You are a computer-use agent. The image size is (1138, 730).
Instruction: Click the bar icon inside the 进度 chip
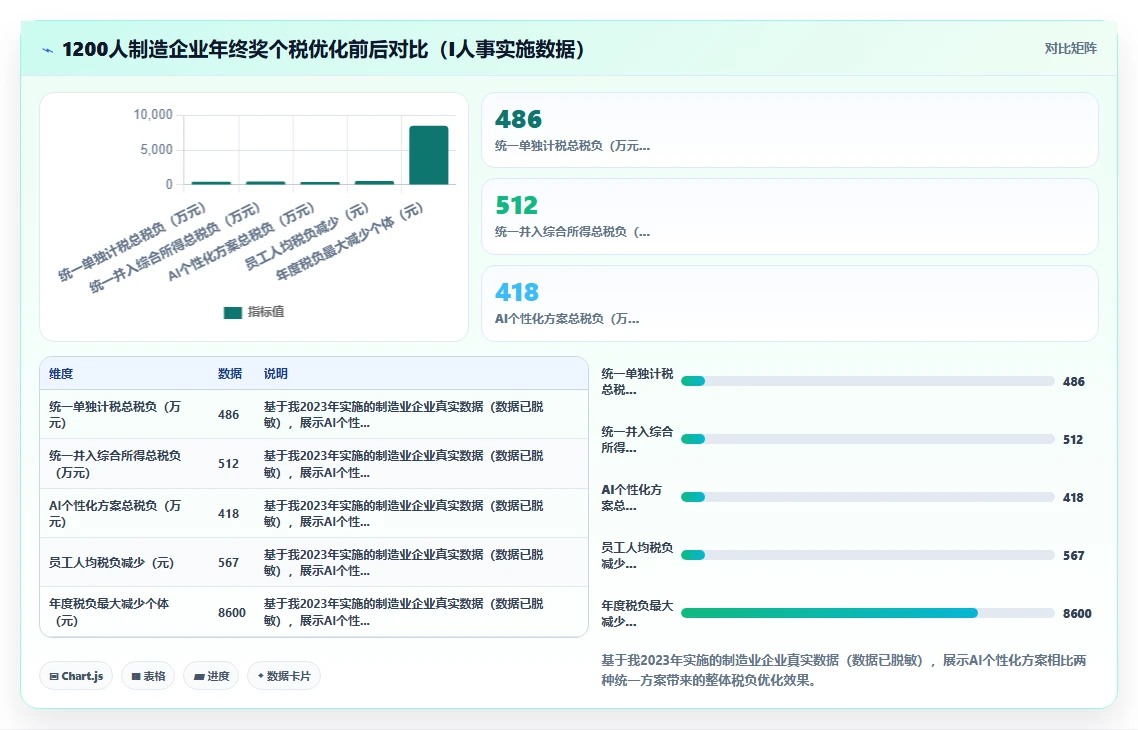tap(199, 677)
